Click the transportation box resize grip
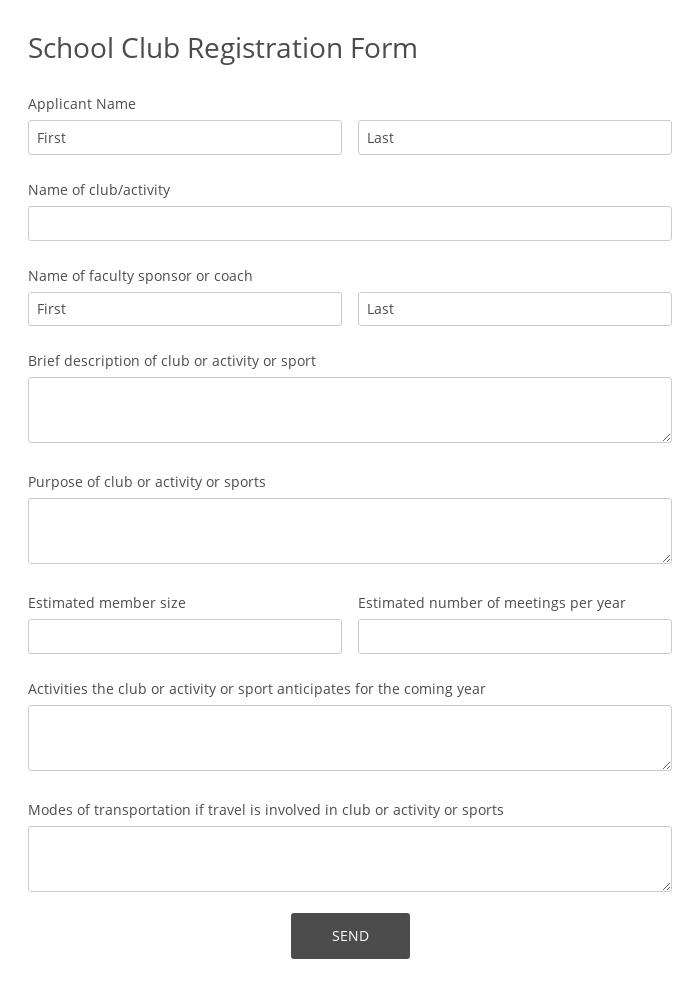This screenshot has height=987, width=700. [666, 886]
